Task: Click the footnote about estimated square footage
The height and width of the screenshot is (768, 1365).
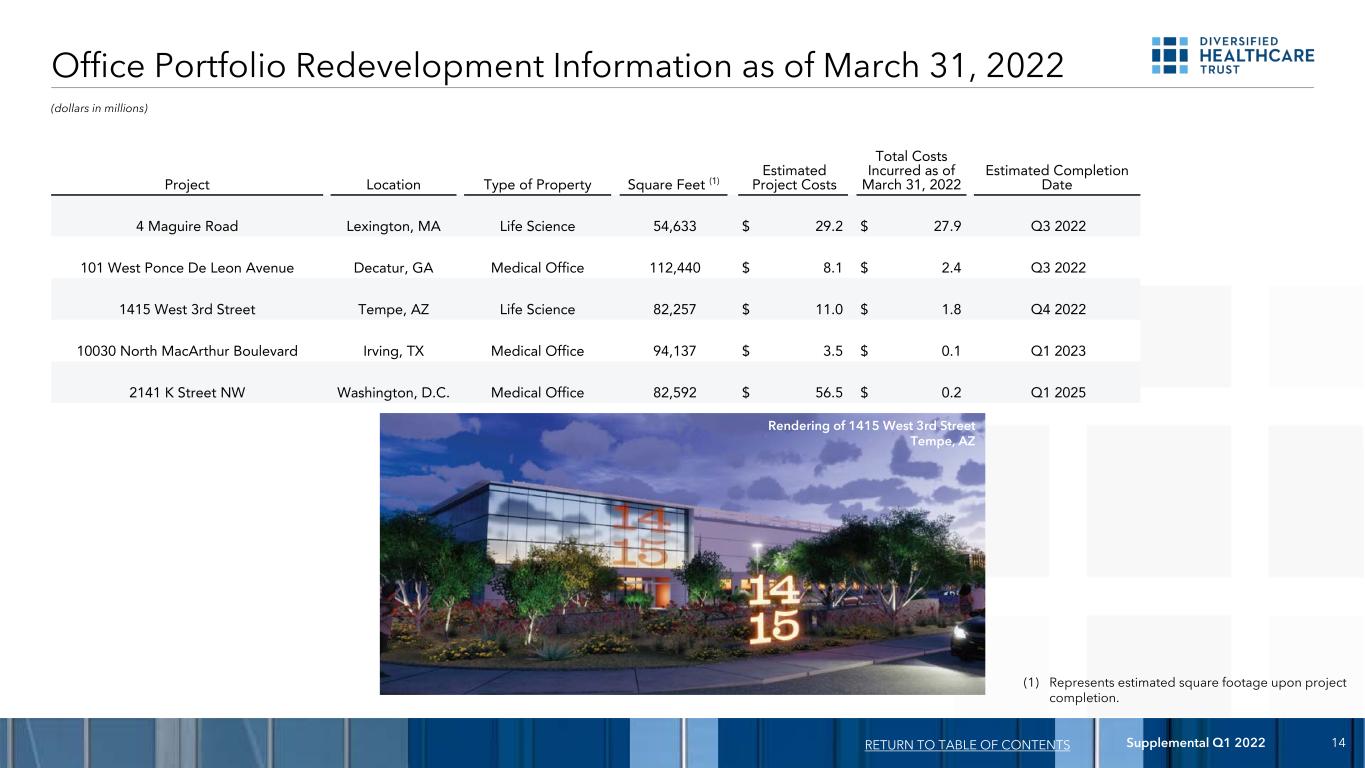Action: point(1185,690)
